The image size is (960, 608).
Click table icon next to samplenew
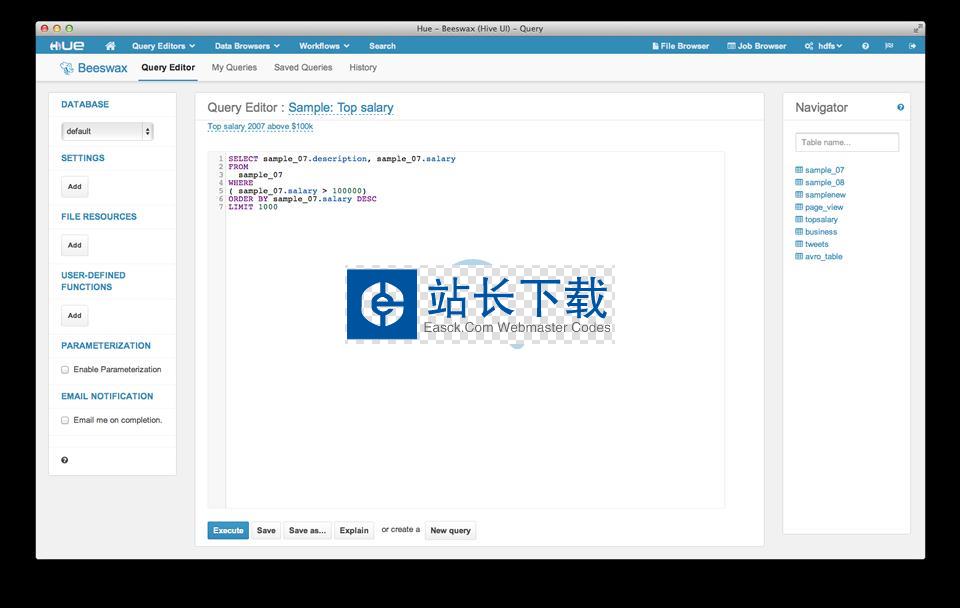click(799, 194)
